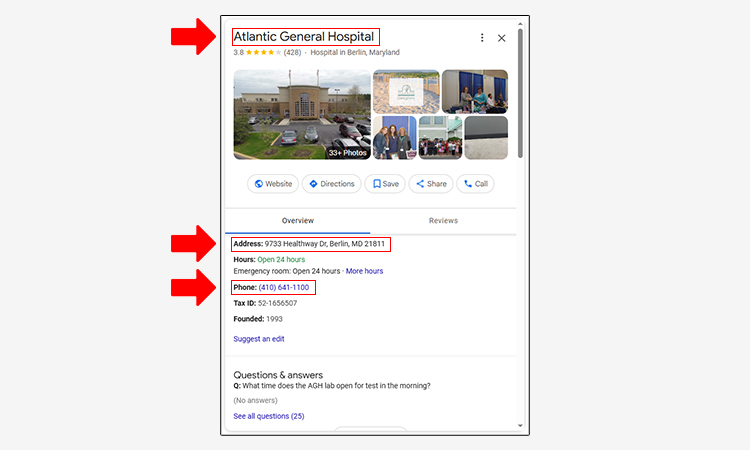Open See all questions (25)

[268, 416]
